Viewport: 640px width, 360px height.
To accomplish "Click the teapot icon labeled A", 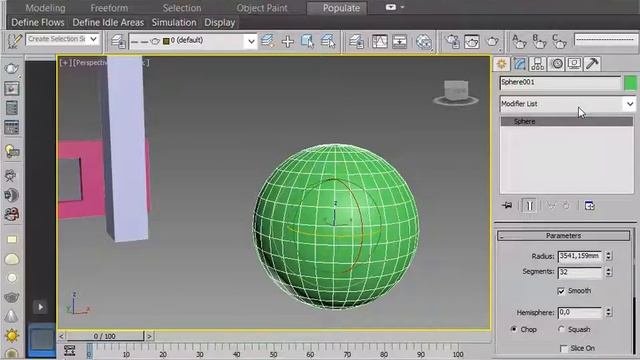I will (519, 41).
